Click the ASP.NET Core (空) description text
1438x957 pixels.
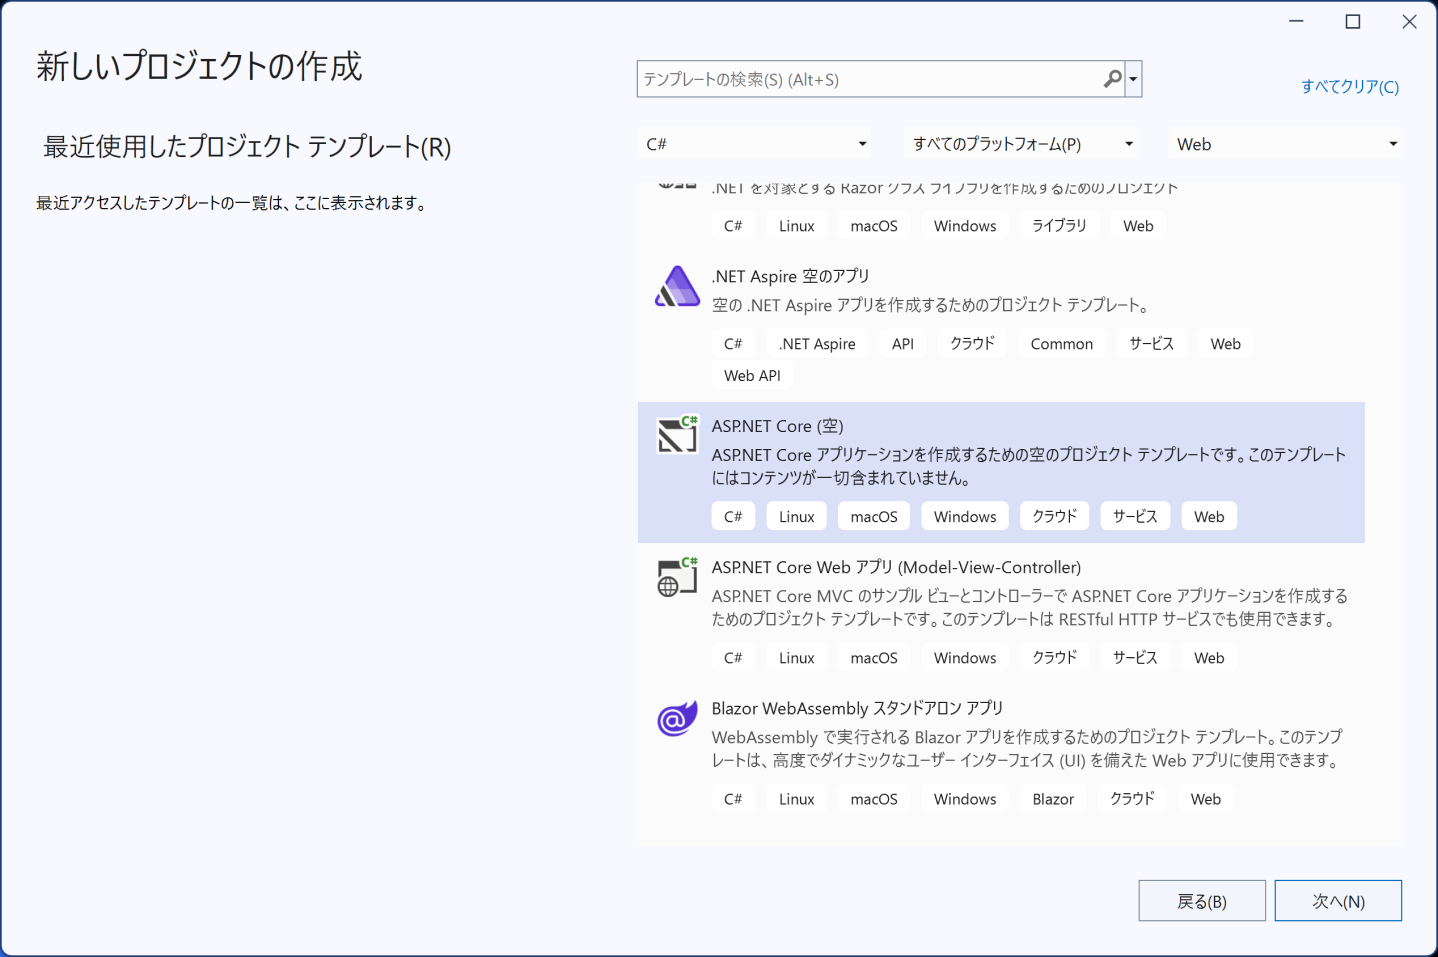click(x=1029, y=466)
